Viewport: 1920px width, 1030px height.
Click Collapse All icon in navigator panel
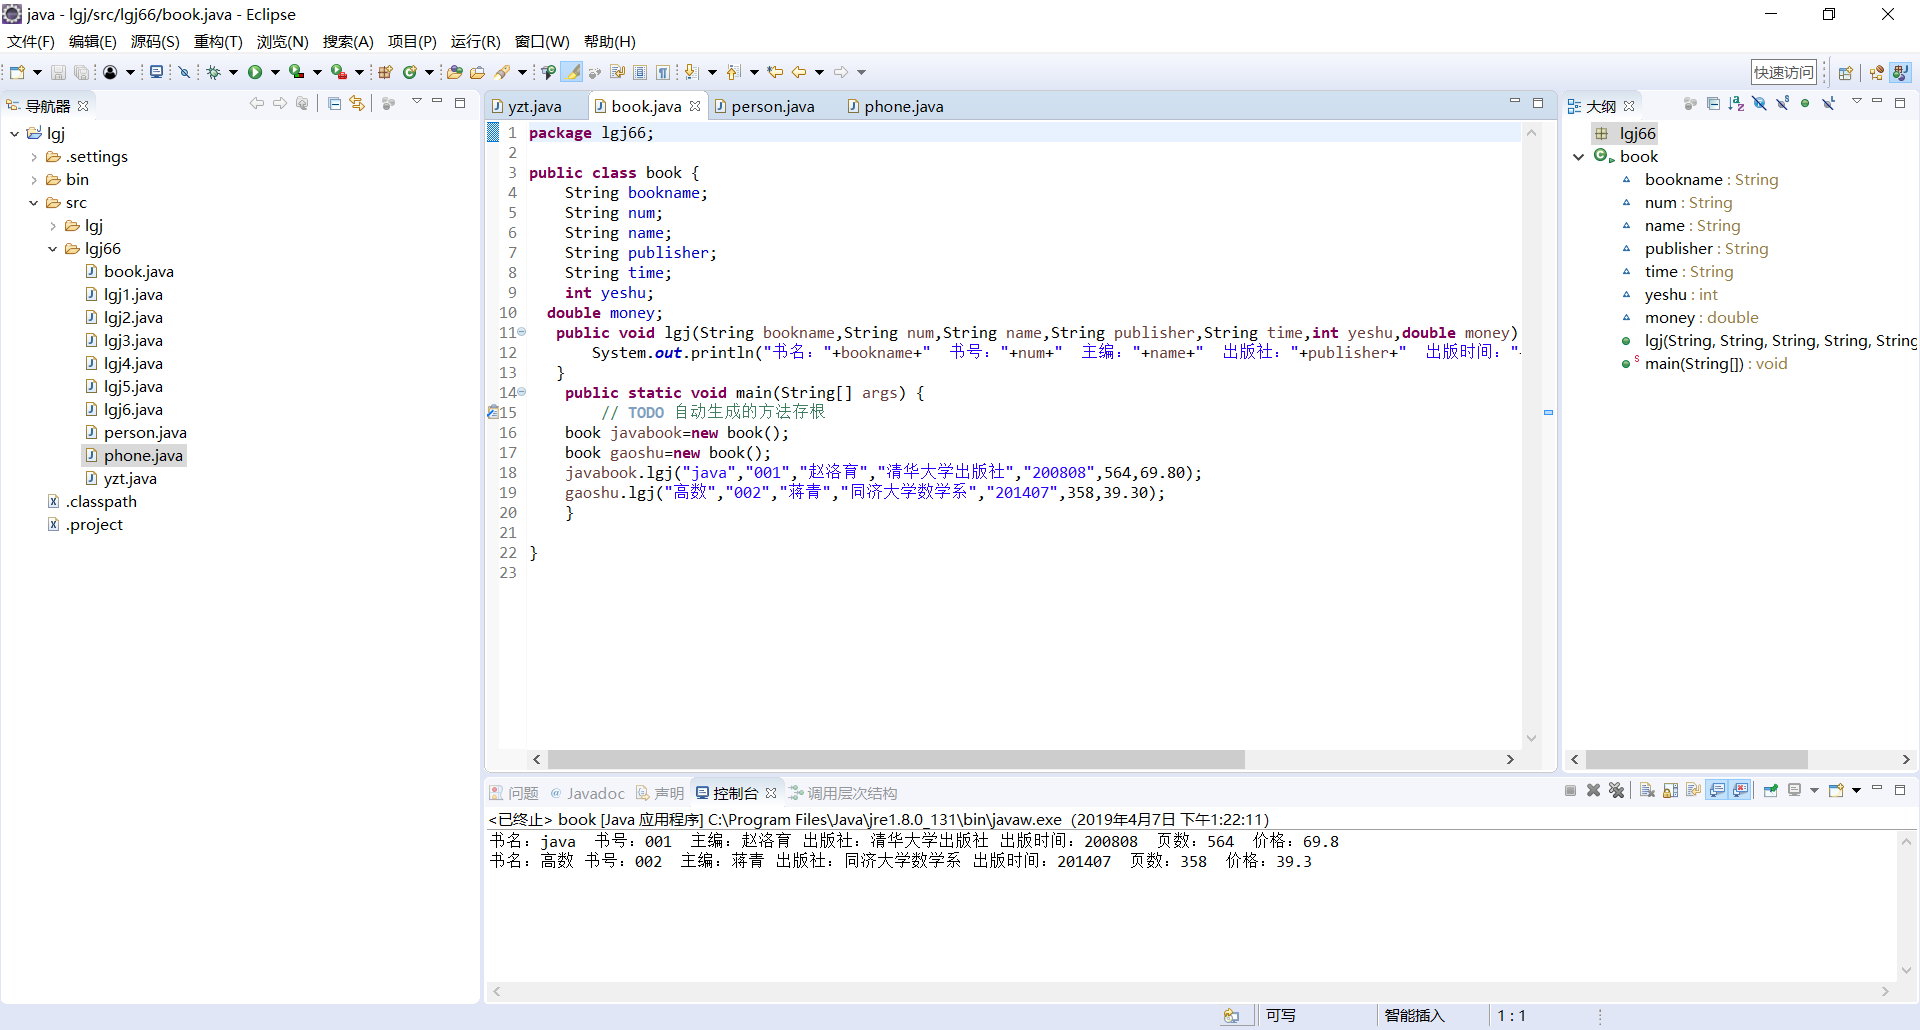click(335, 104)
